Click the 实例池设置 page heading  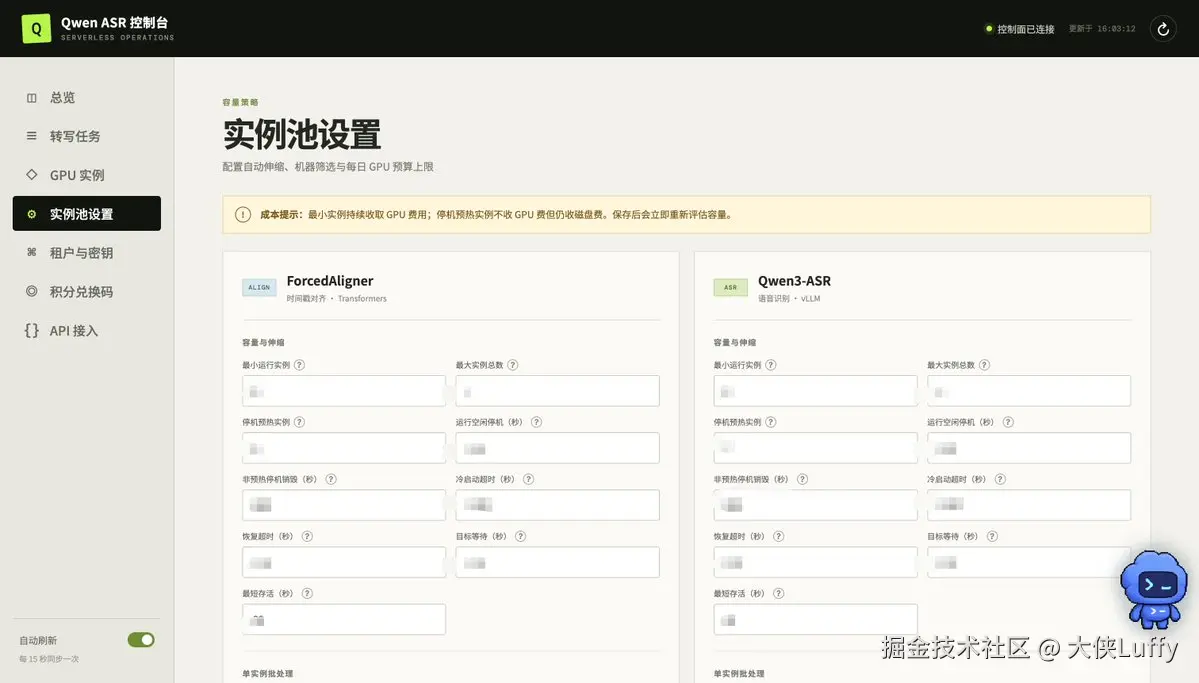click(x=301, y=135)
